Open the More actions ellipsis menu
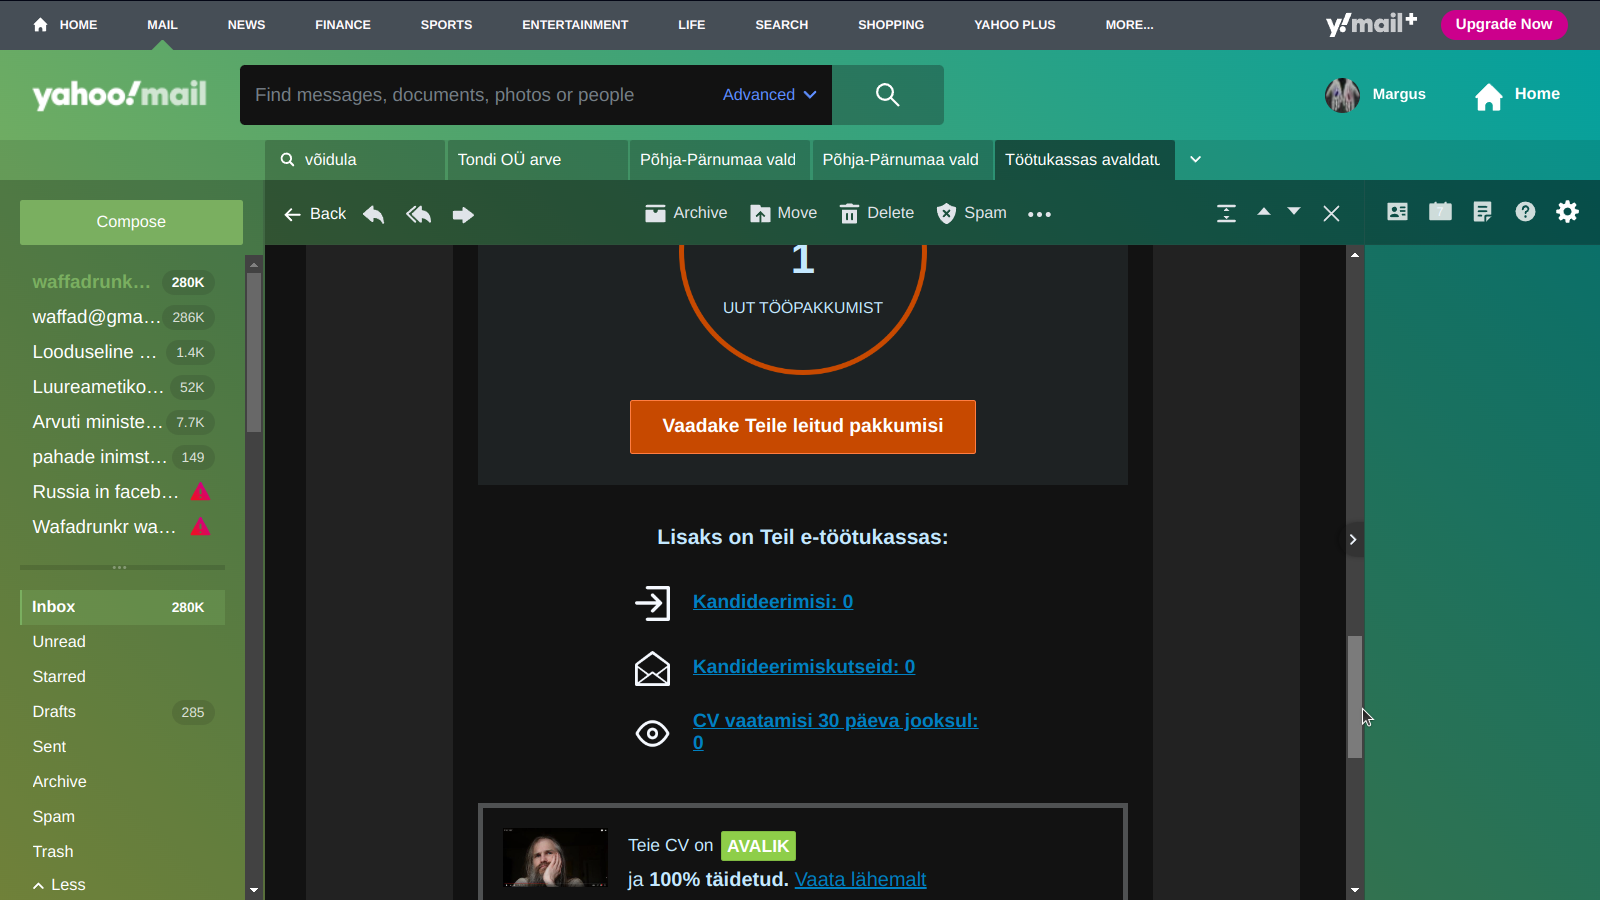The width and height of the screenshot is (1600, 900). [1039, 214]
